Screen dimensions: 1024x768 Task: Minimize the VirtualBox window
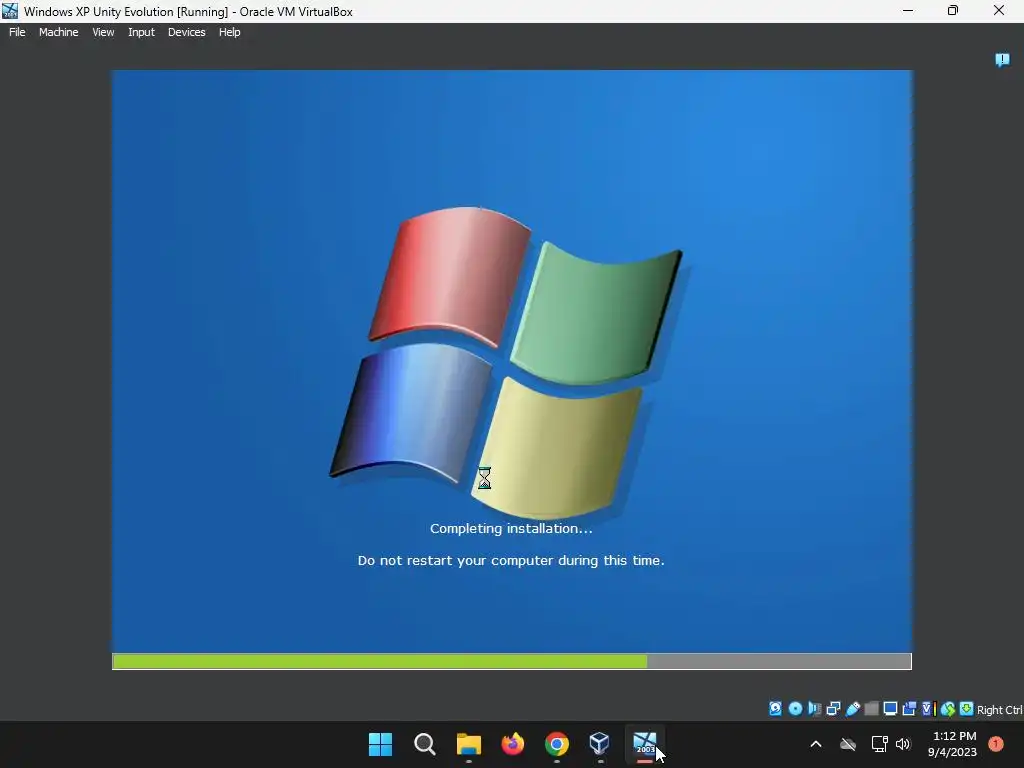click(x=908, y=11)
